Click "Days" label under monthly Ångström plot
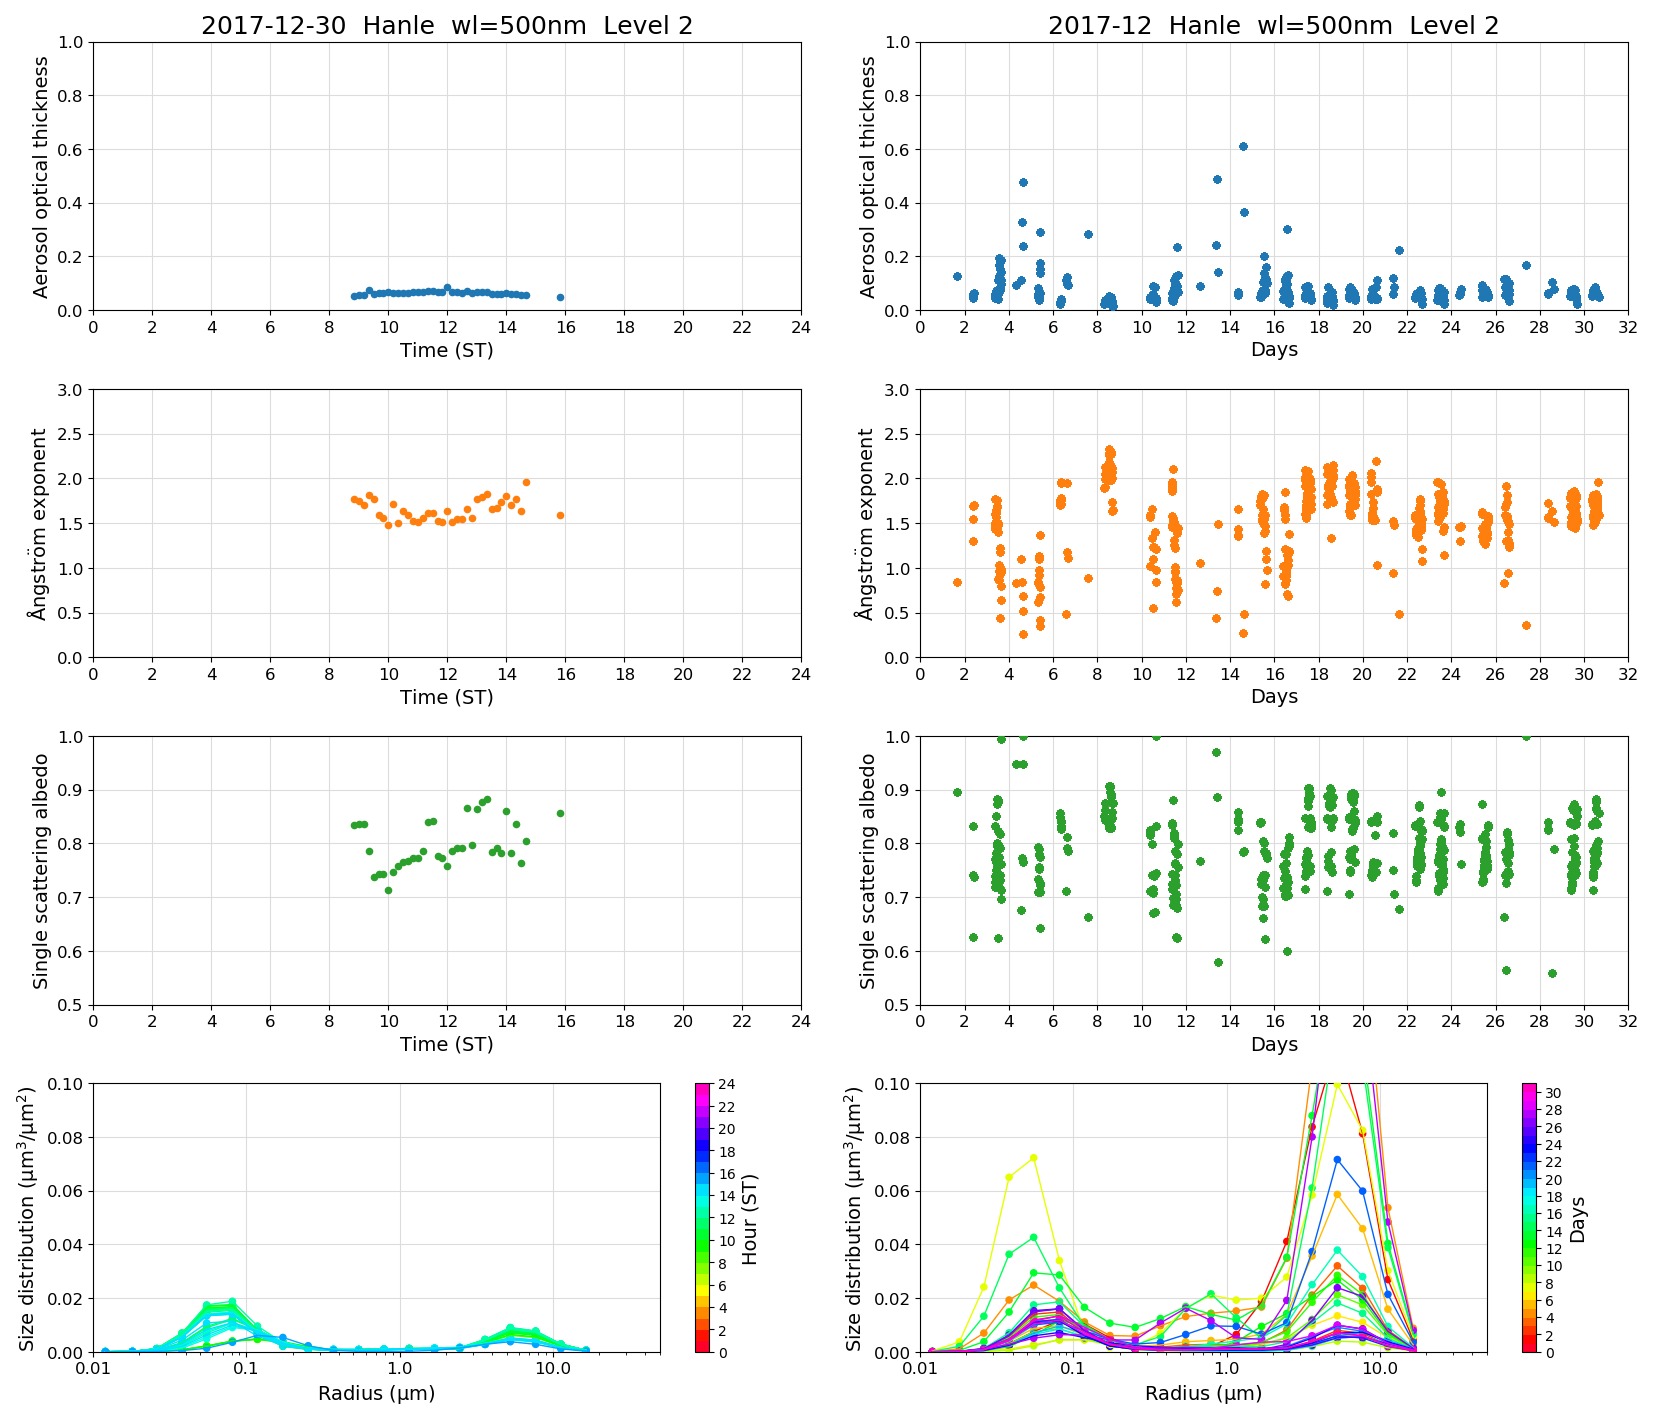The height and width of the screenshot is (1420, 1654). coord(1273,697)
